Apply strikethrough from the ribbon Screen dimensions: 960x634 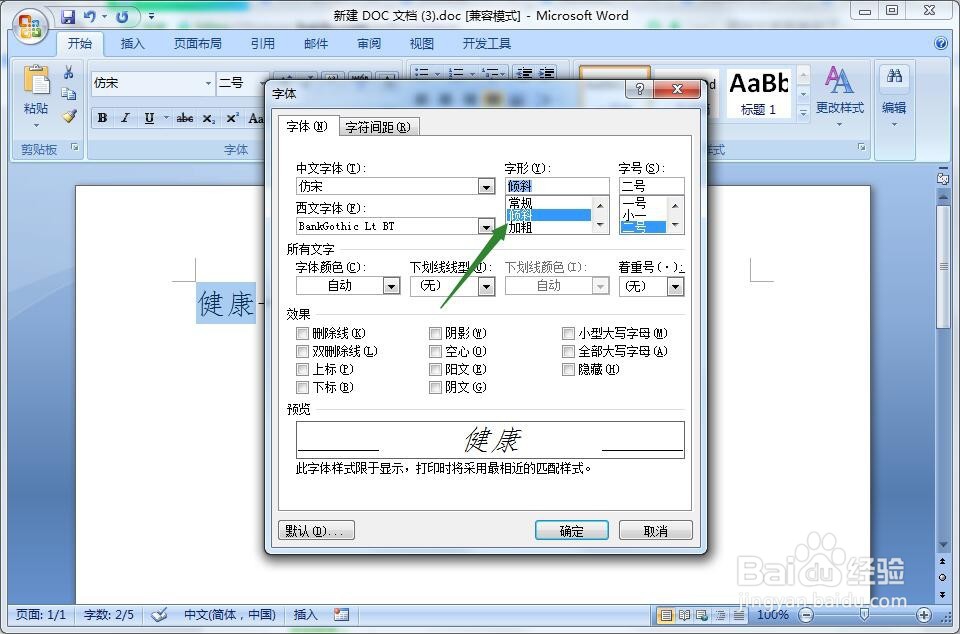[x=185, y=118]
